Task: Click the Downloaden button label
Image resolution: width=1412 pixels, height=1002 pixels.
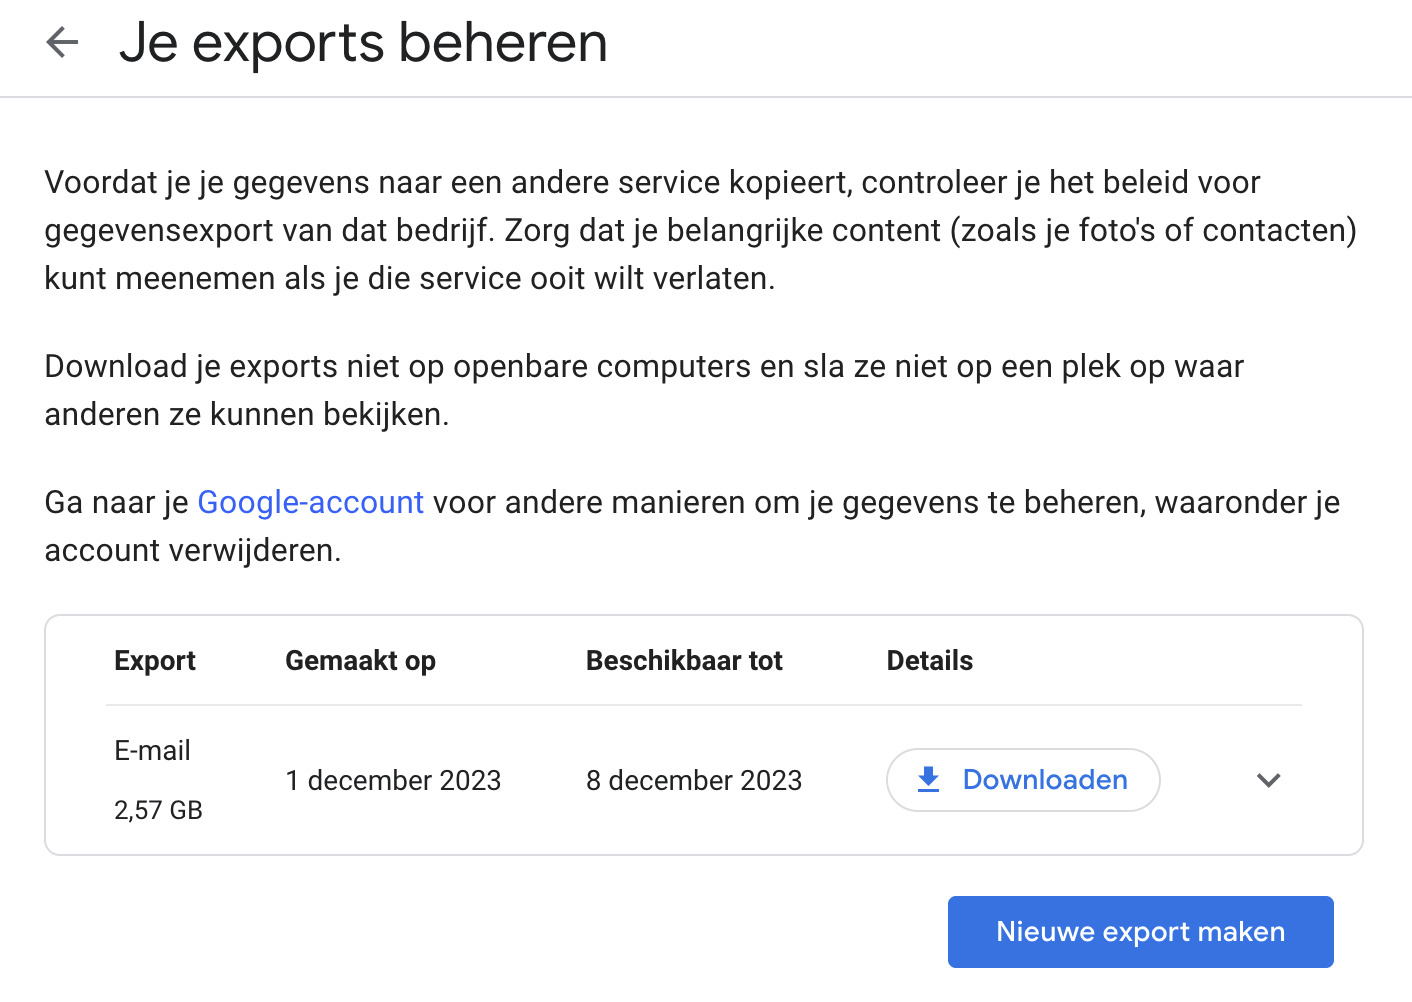Action: (x=1045, y=780)
